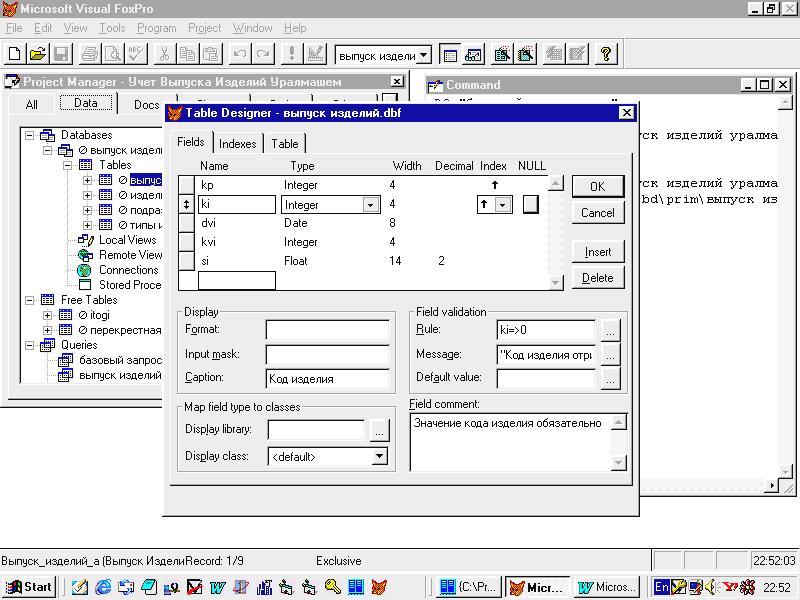Open the Window menu
Viewport: 800px width, 600px height.
252,28
